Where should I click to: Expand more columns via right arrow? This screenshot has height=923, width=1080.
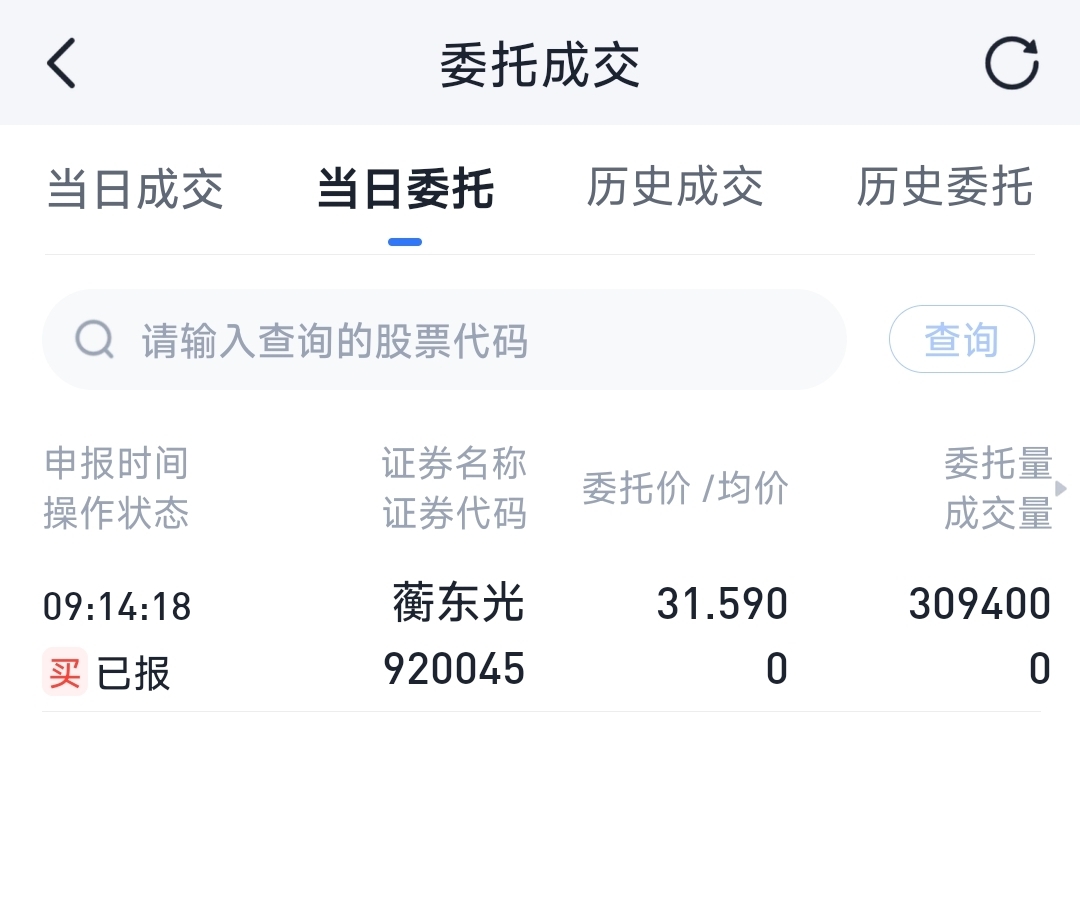pos(1061,488)
